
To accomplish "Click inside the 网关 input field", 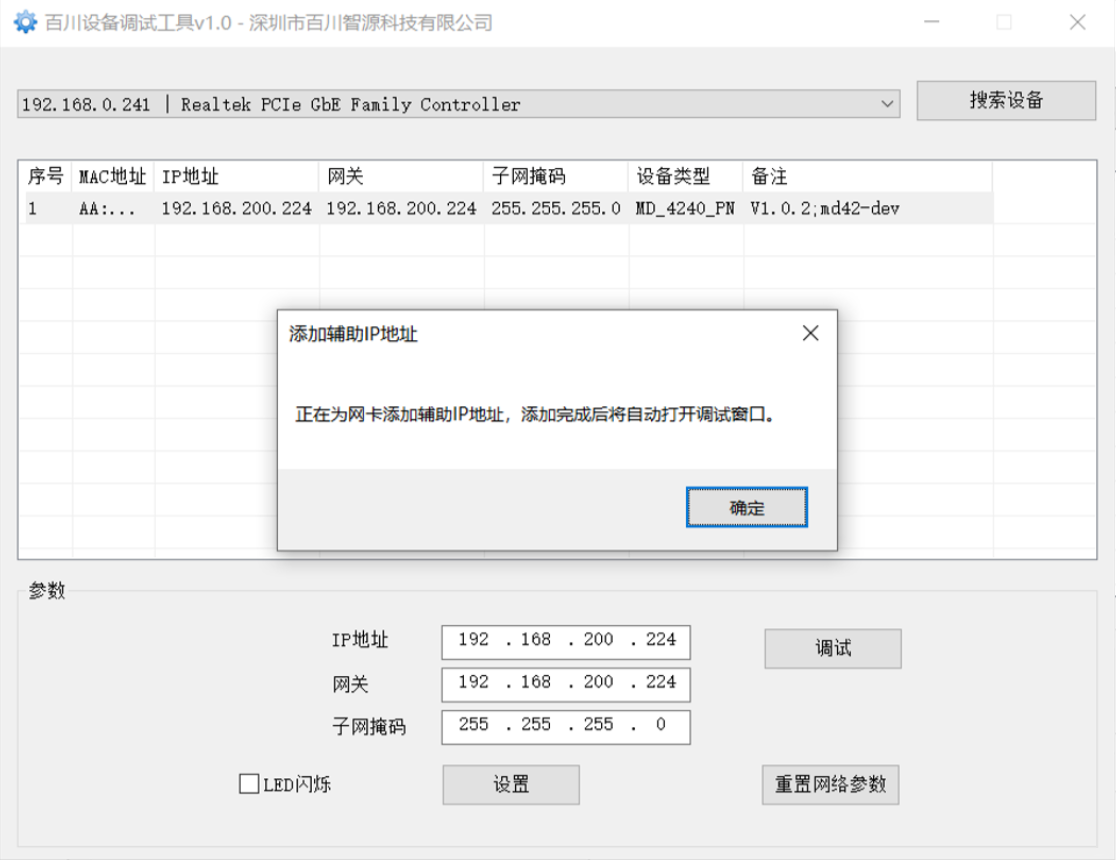I will 565,684.
